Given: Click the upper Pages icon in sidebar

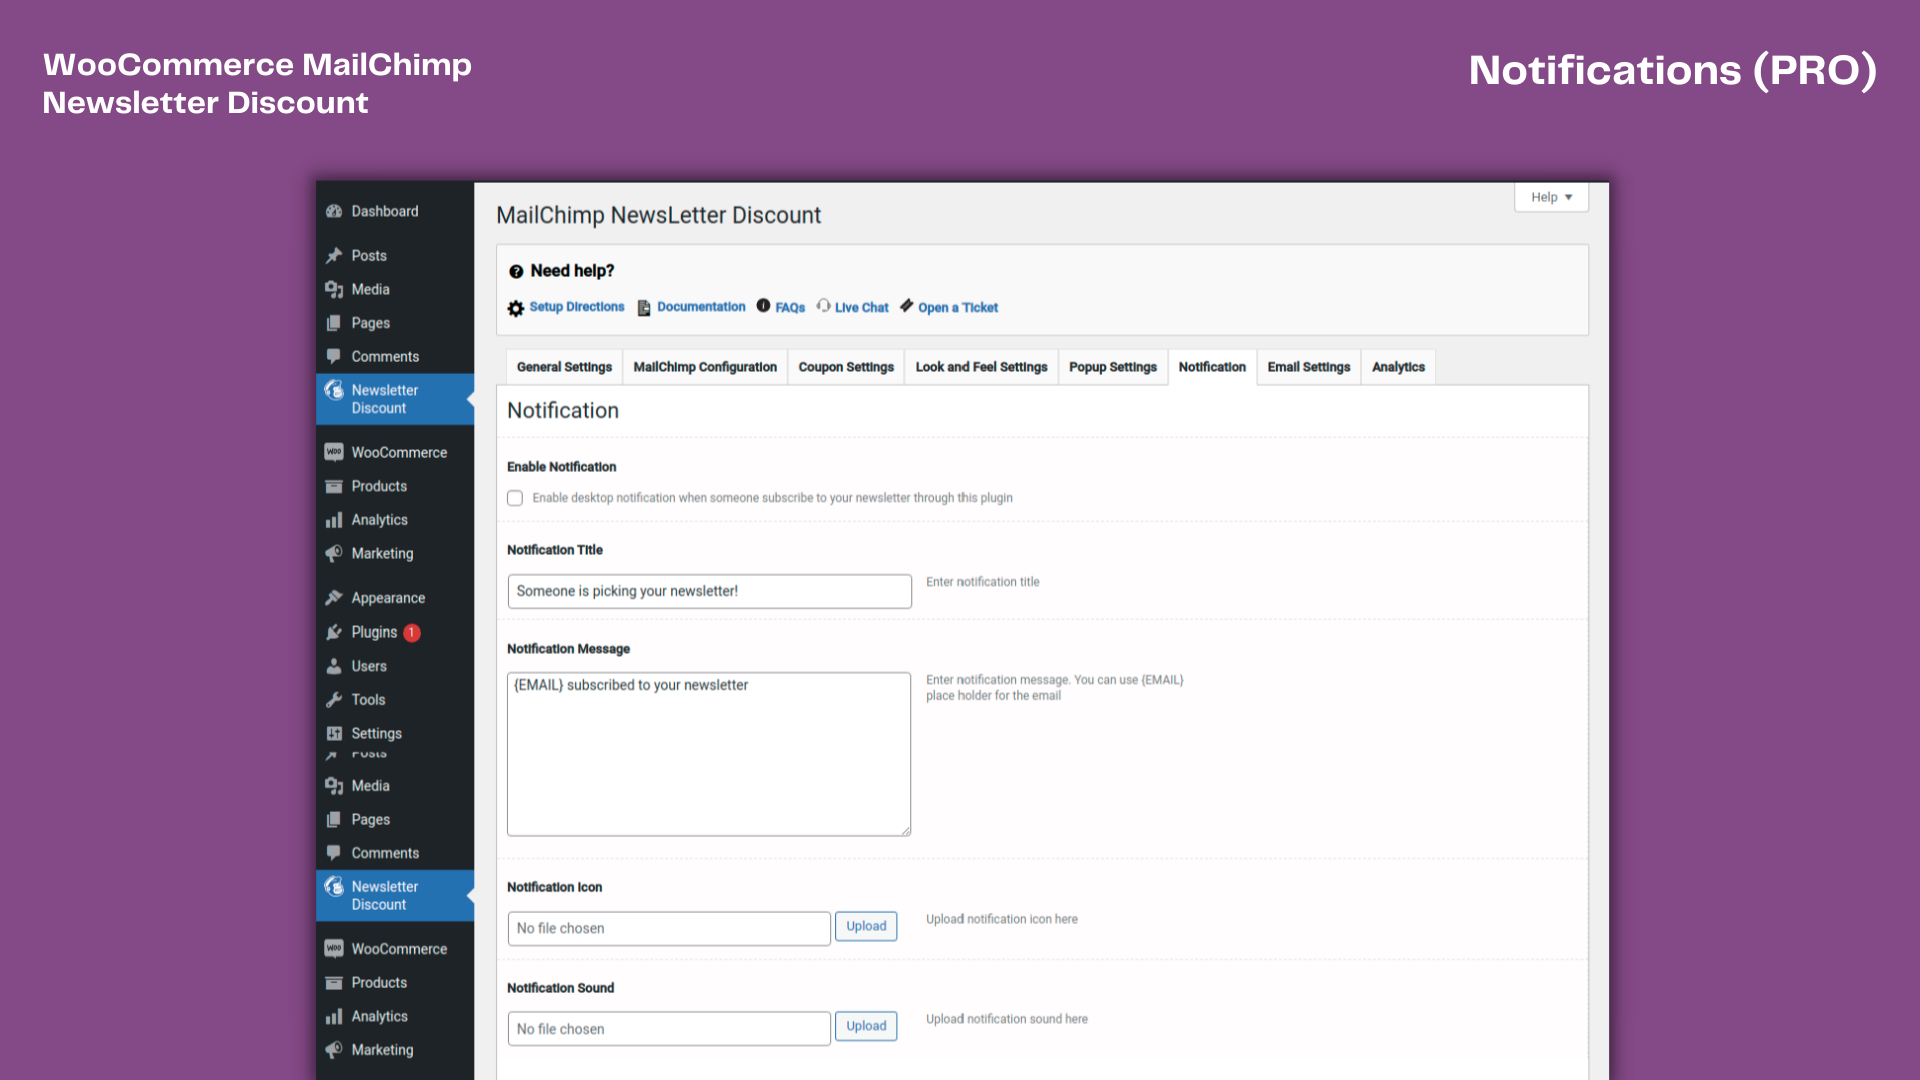Looking at the screenshot, I should click(334, 323).
